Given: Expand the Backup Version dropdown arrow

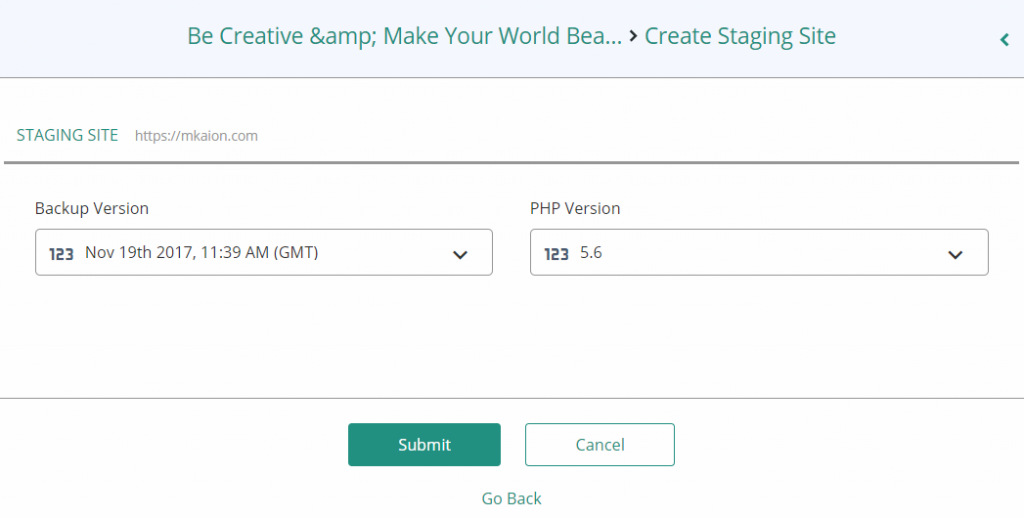Looking at the screenshot, I should pyautogui.click(x=460, y=254).
